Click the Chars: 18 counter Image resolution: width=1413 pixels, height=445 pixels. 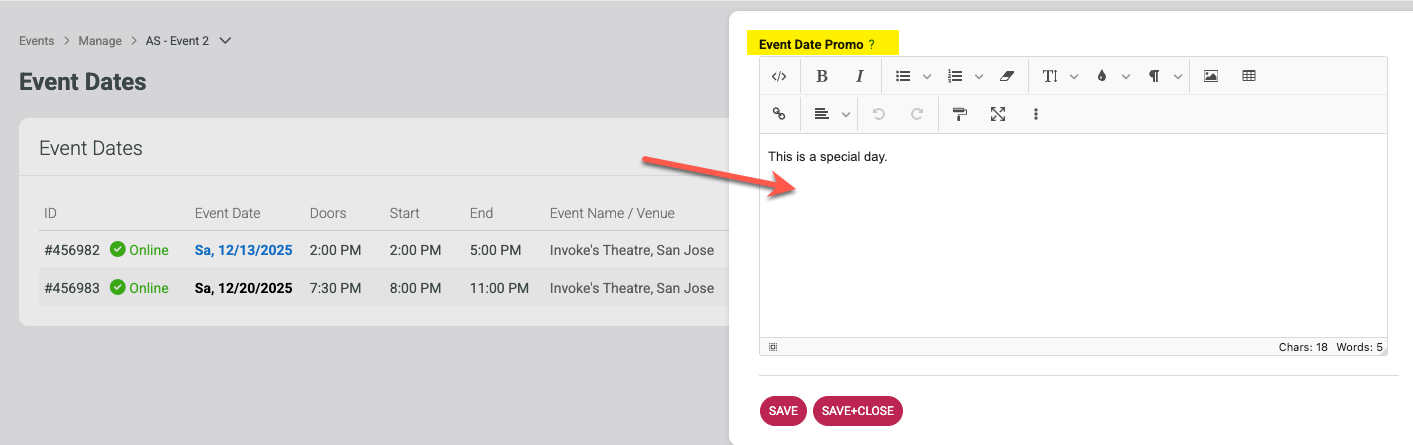click(x=1303, y=347)
